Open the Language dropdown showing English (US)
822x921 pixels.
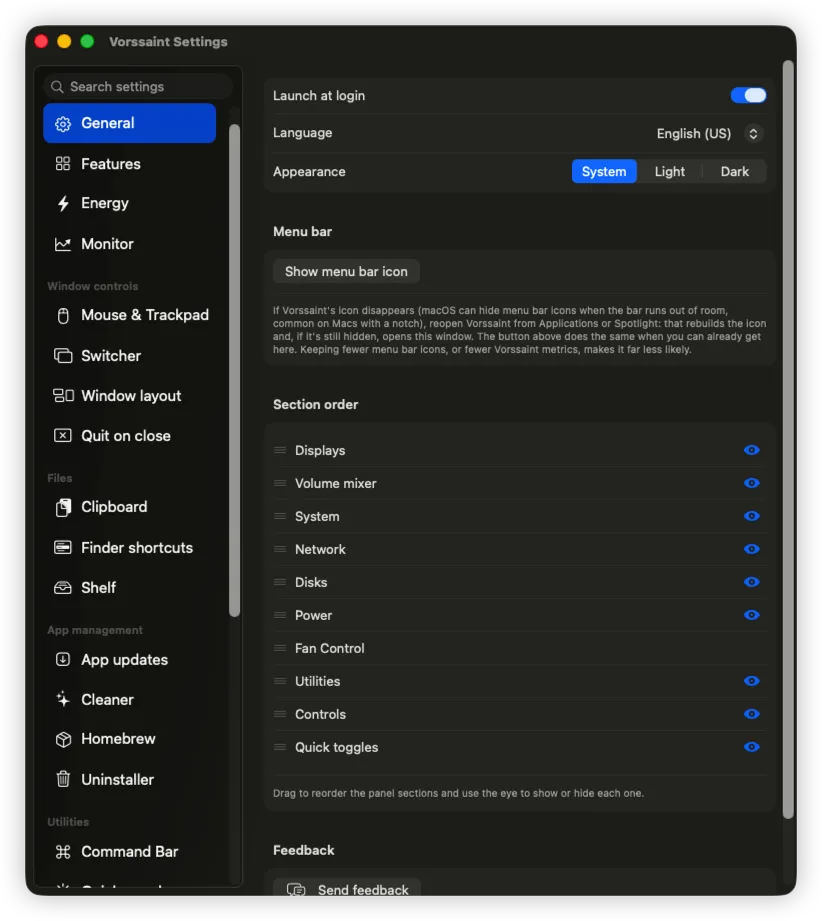[x=709, y=134]
